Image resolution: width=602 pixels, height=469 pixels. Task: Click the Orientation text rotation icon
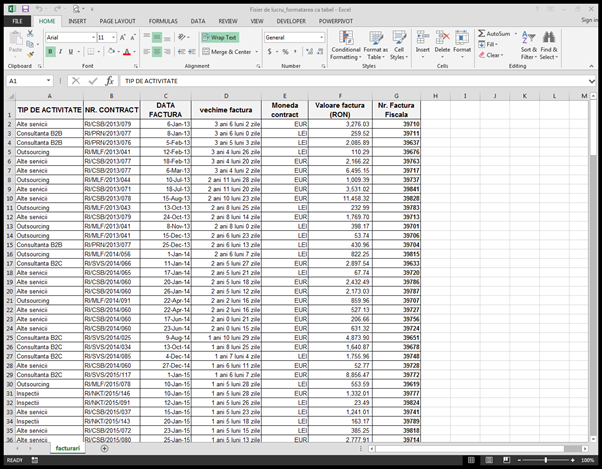click(x=182, y=37)
